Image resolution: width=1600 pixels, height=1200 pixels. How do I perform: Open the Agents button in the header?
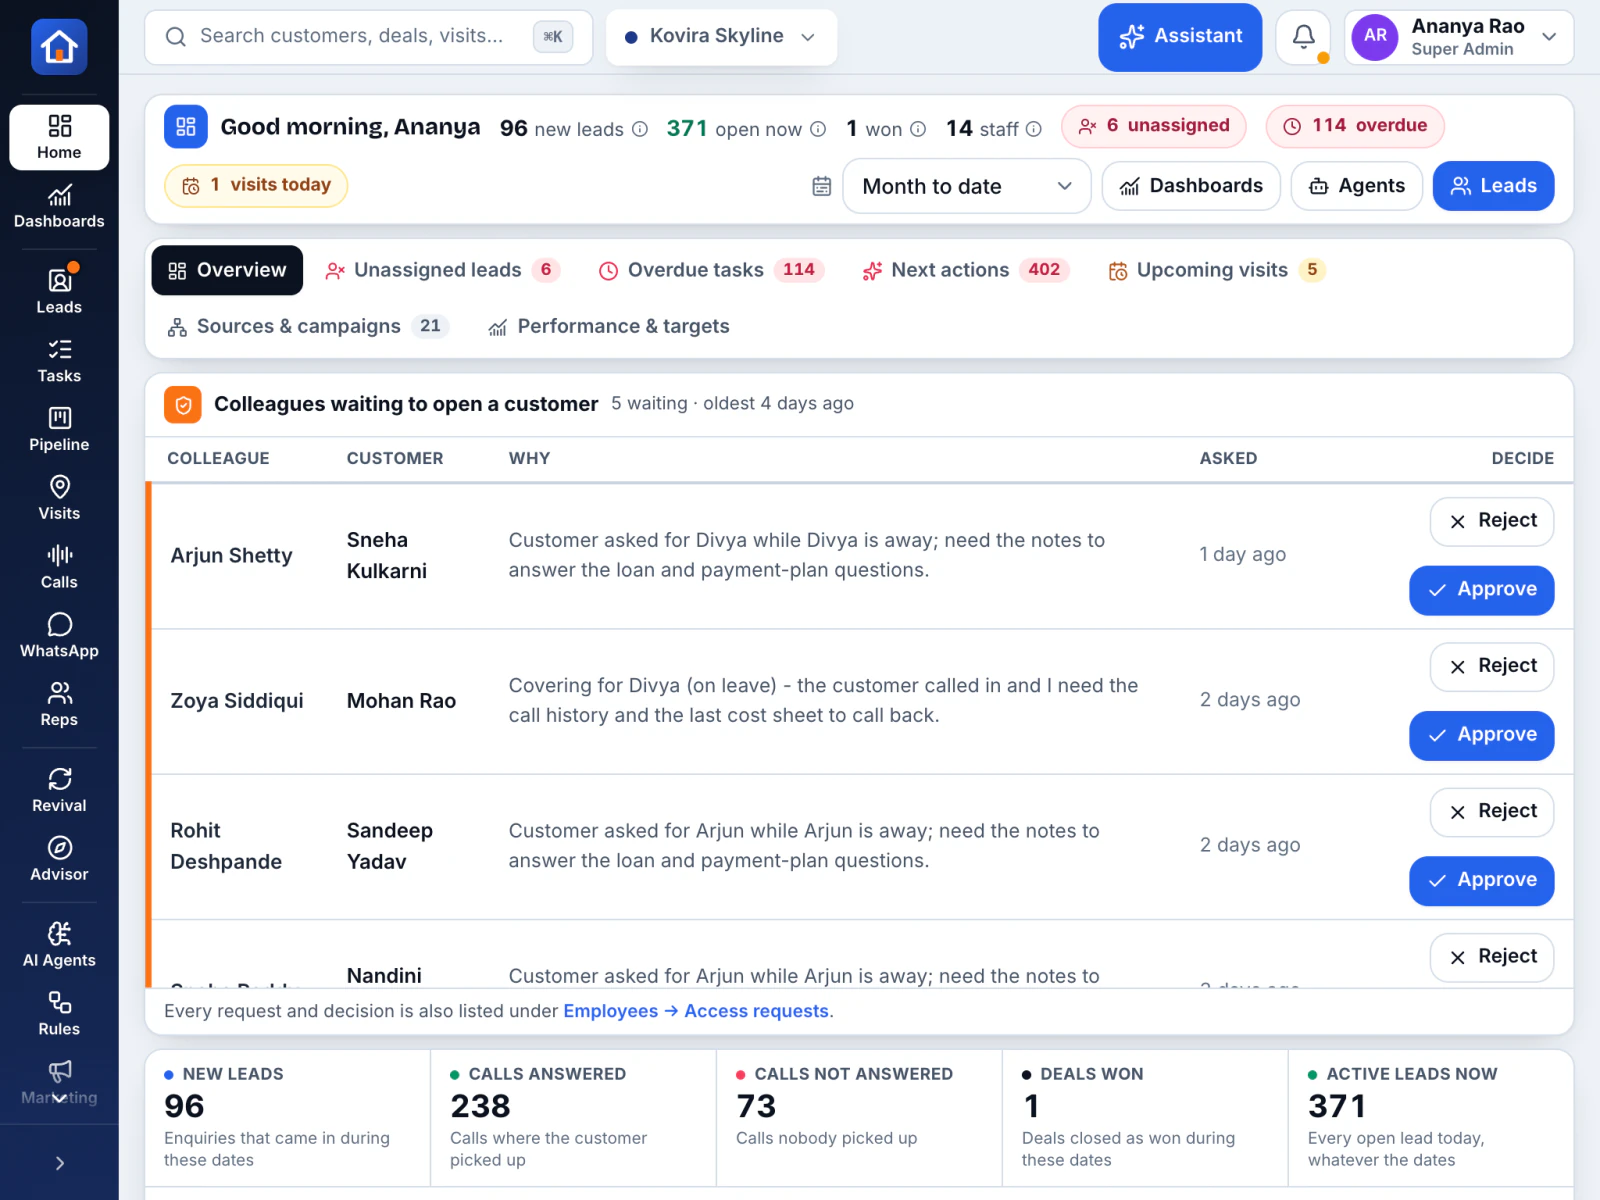pyautogui.click(x=1356, y=186)
